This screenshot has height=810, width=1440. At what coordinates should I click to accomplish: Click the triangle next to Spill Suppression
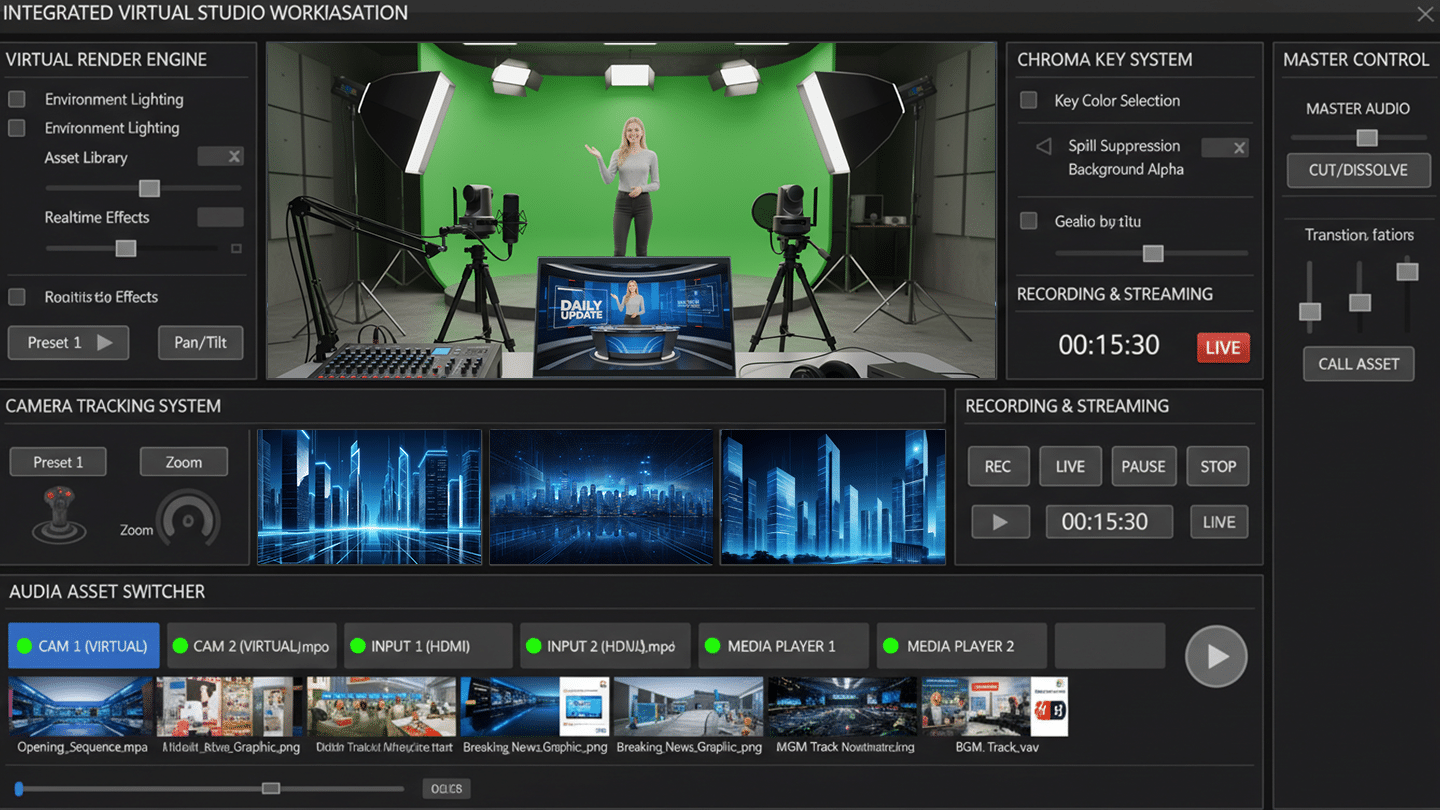pyautogui.click(x=1041, y=145)
